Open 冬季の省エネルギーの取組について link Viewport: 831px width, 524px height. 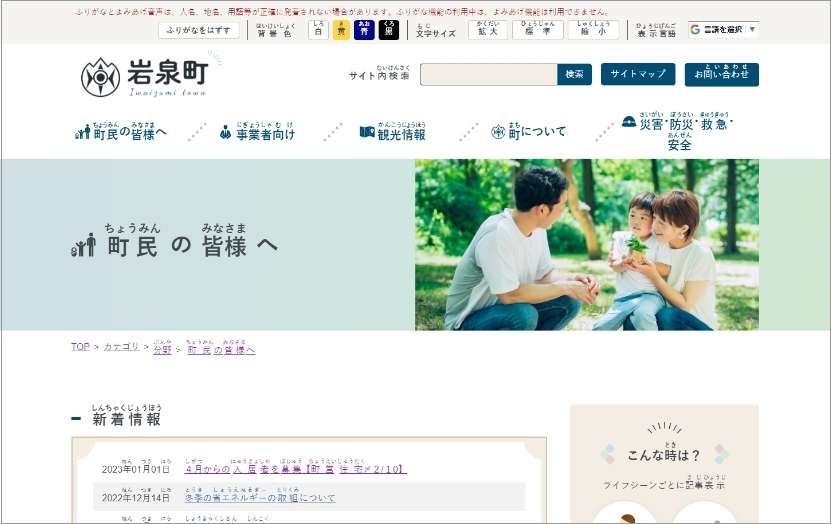[x=260, y=495]
